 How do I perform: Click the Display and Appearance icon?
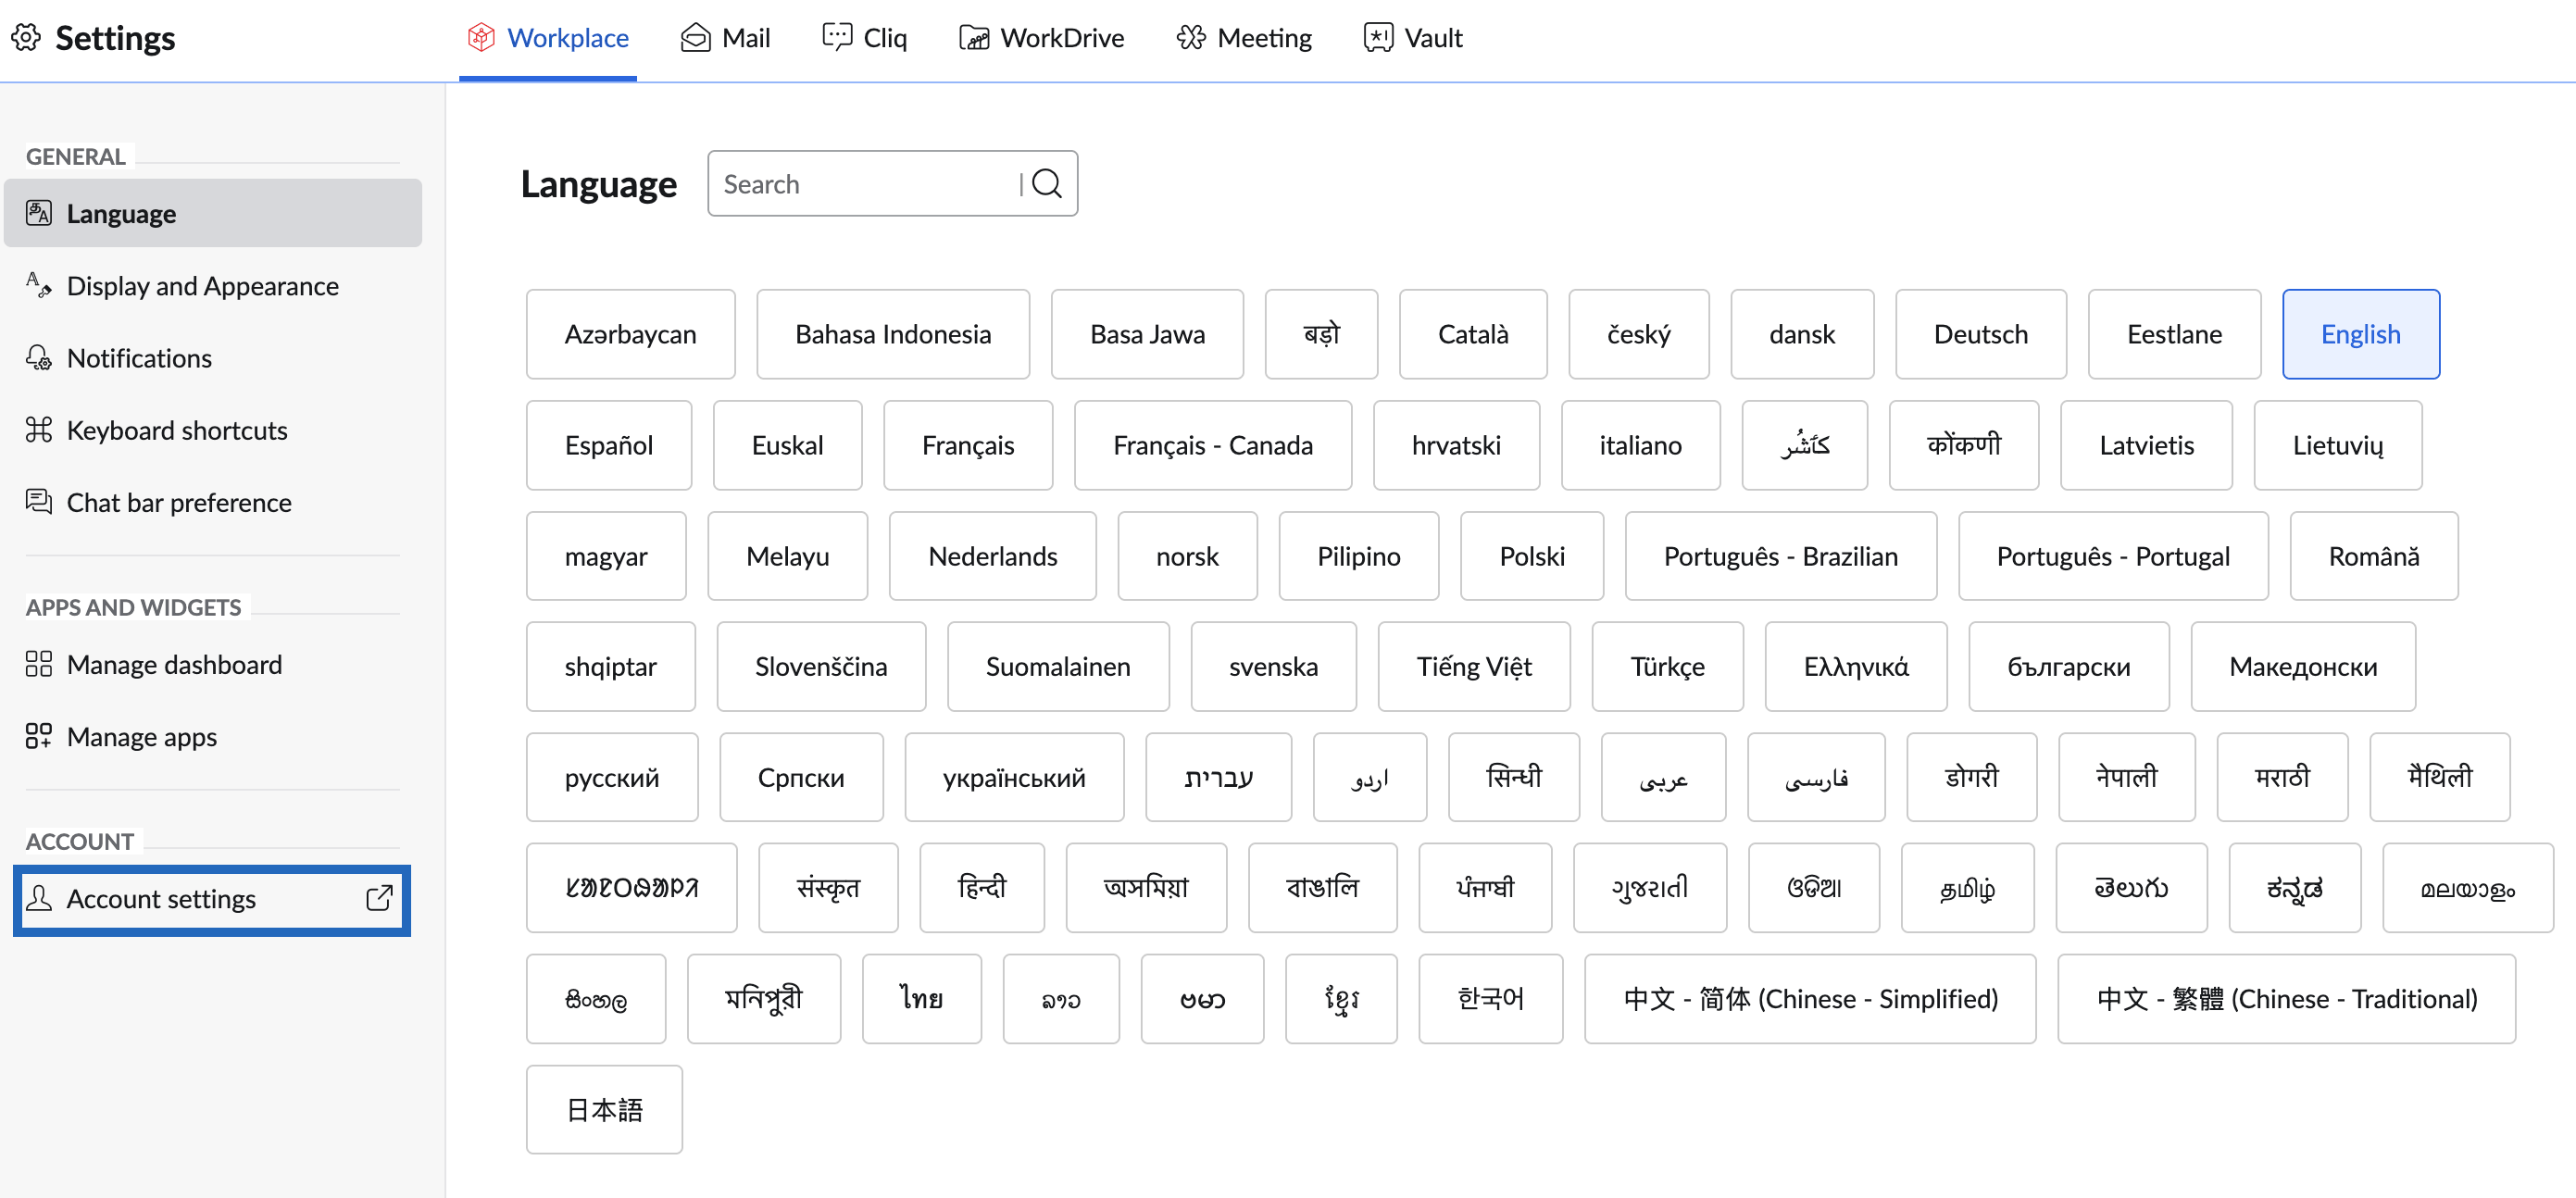[x=39, y=285]
